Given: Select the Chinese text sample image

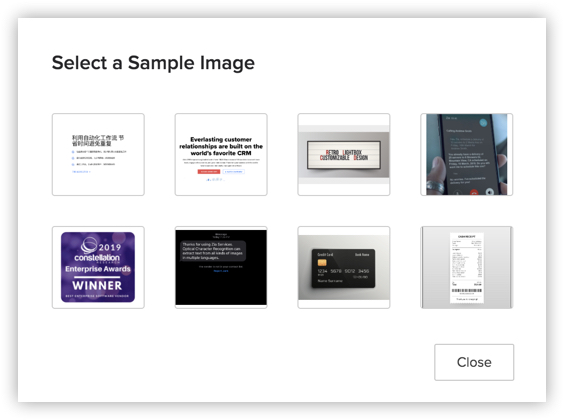Looking at the screenshot, I should tap(98, 155).
